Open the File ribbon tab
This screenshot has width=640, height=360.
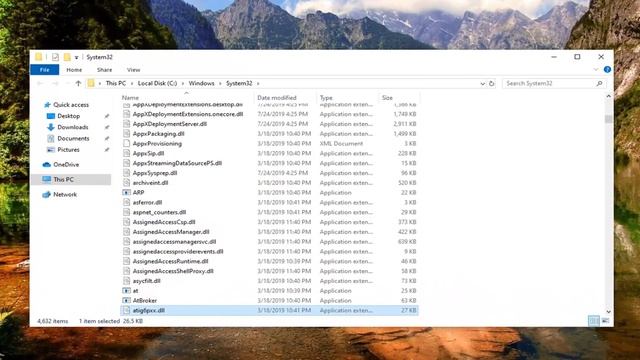44,70
